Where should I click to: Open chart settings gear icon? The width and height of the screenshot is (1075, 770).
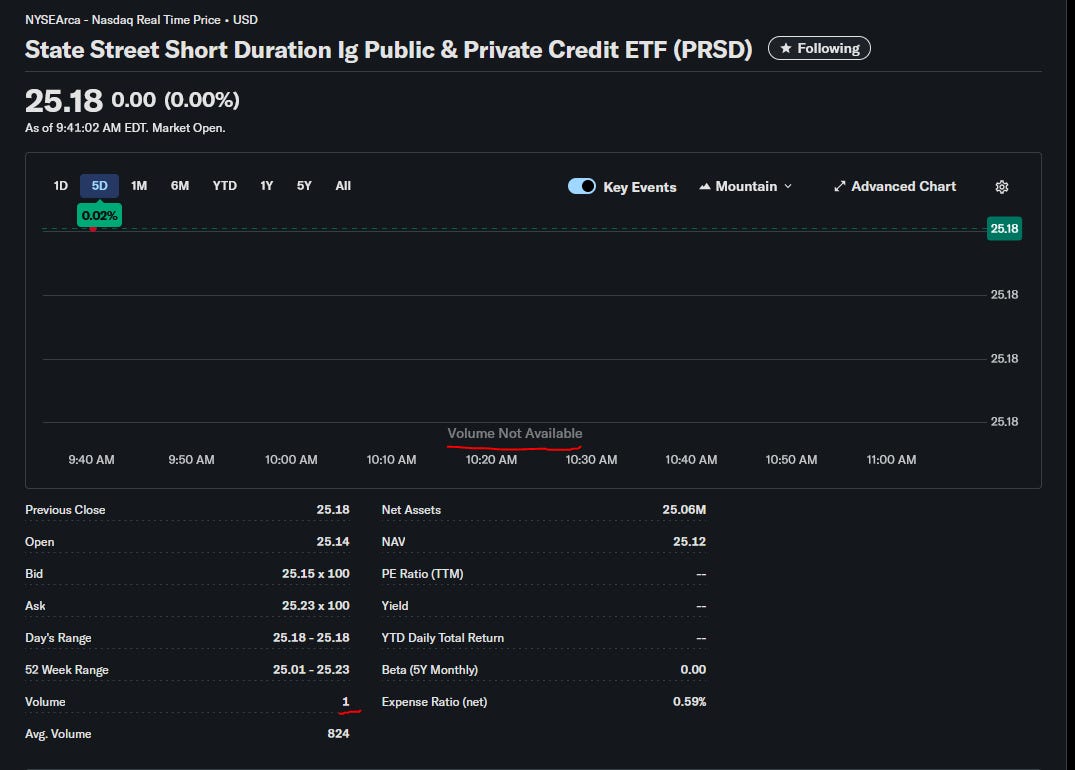point(1002,187)
